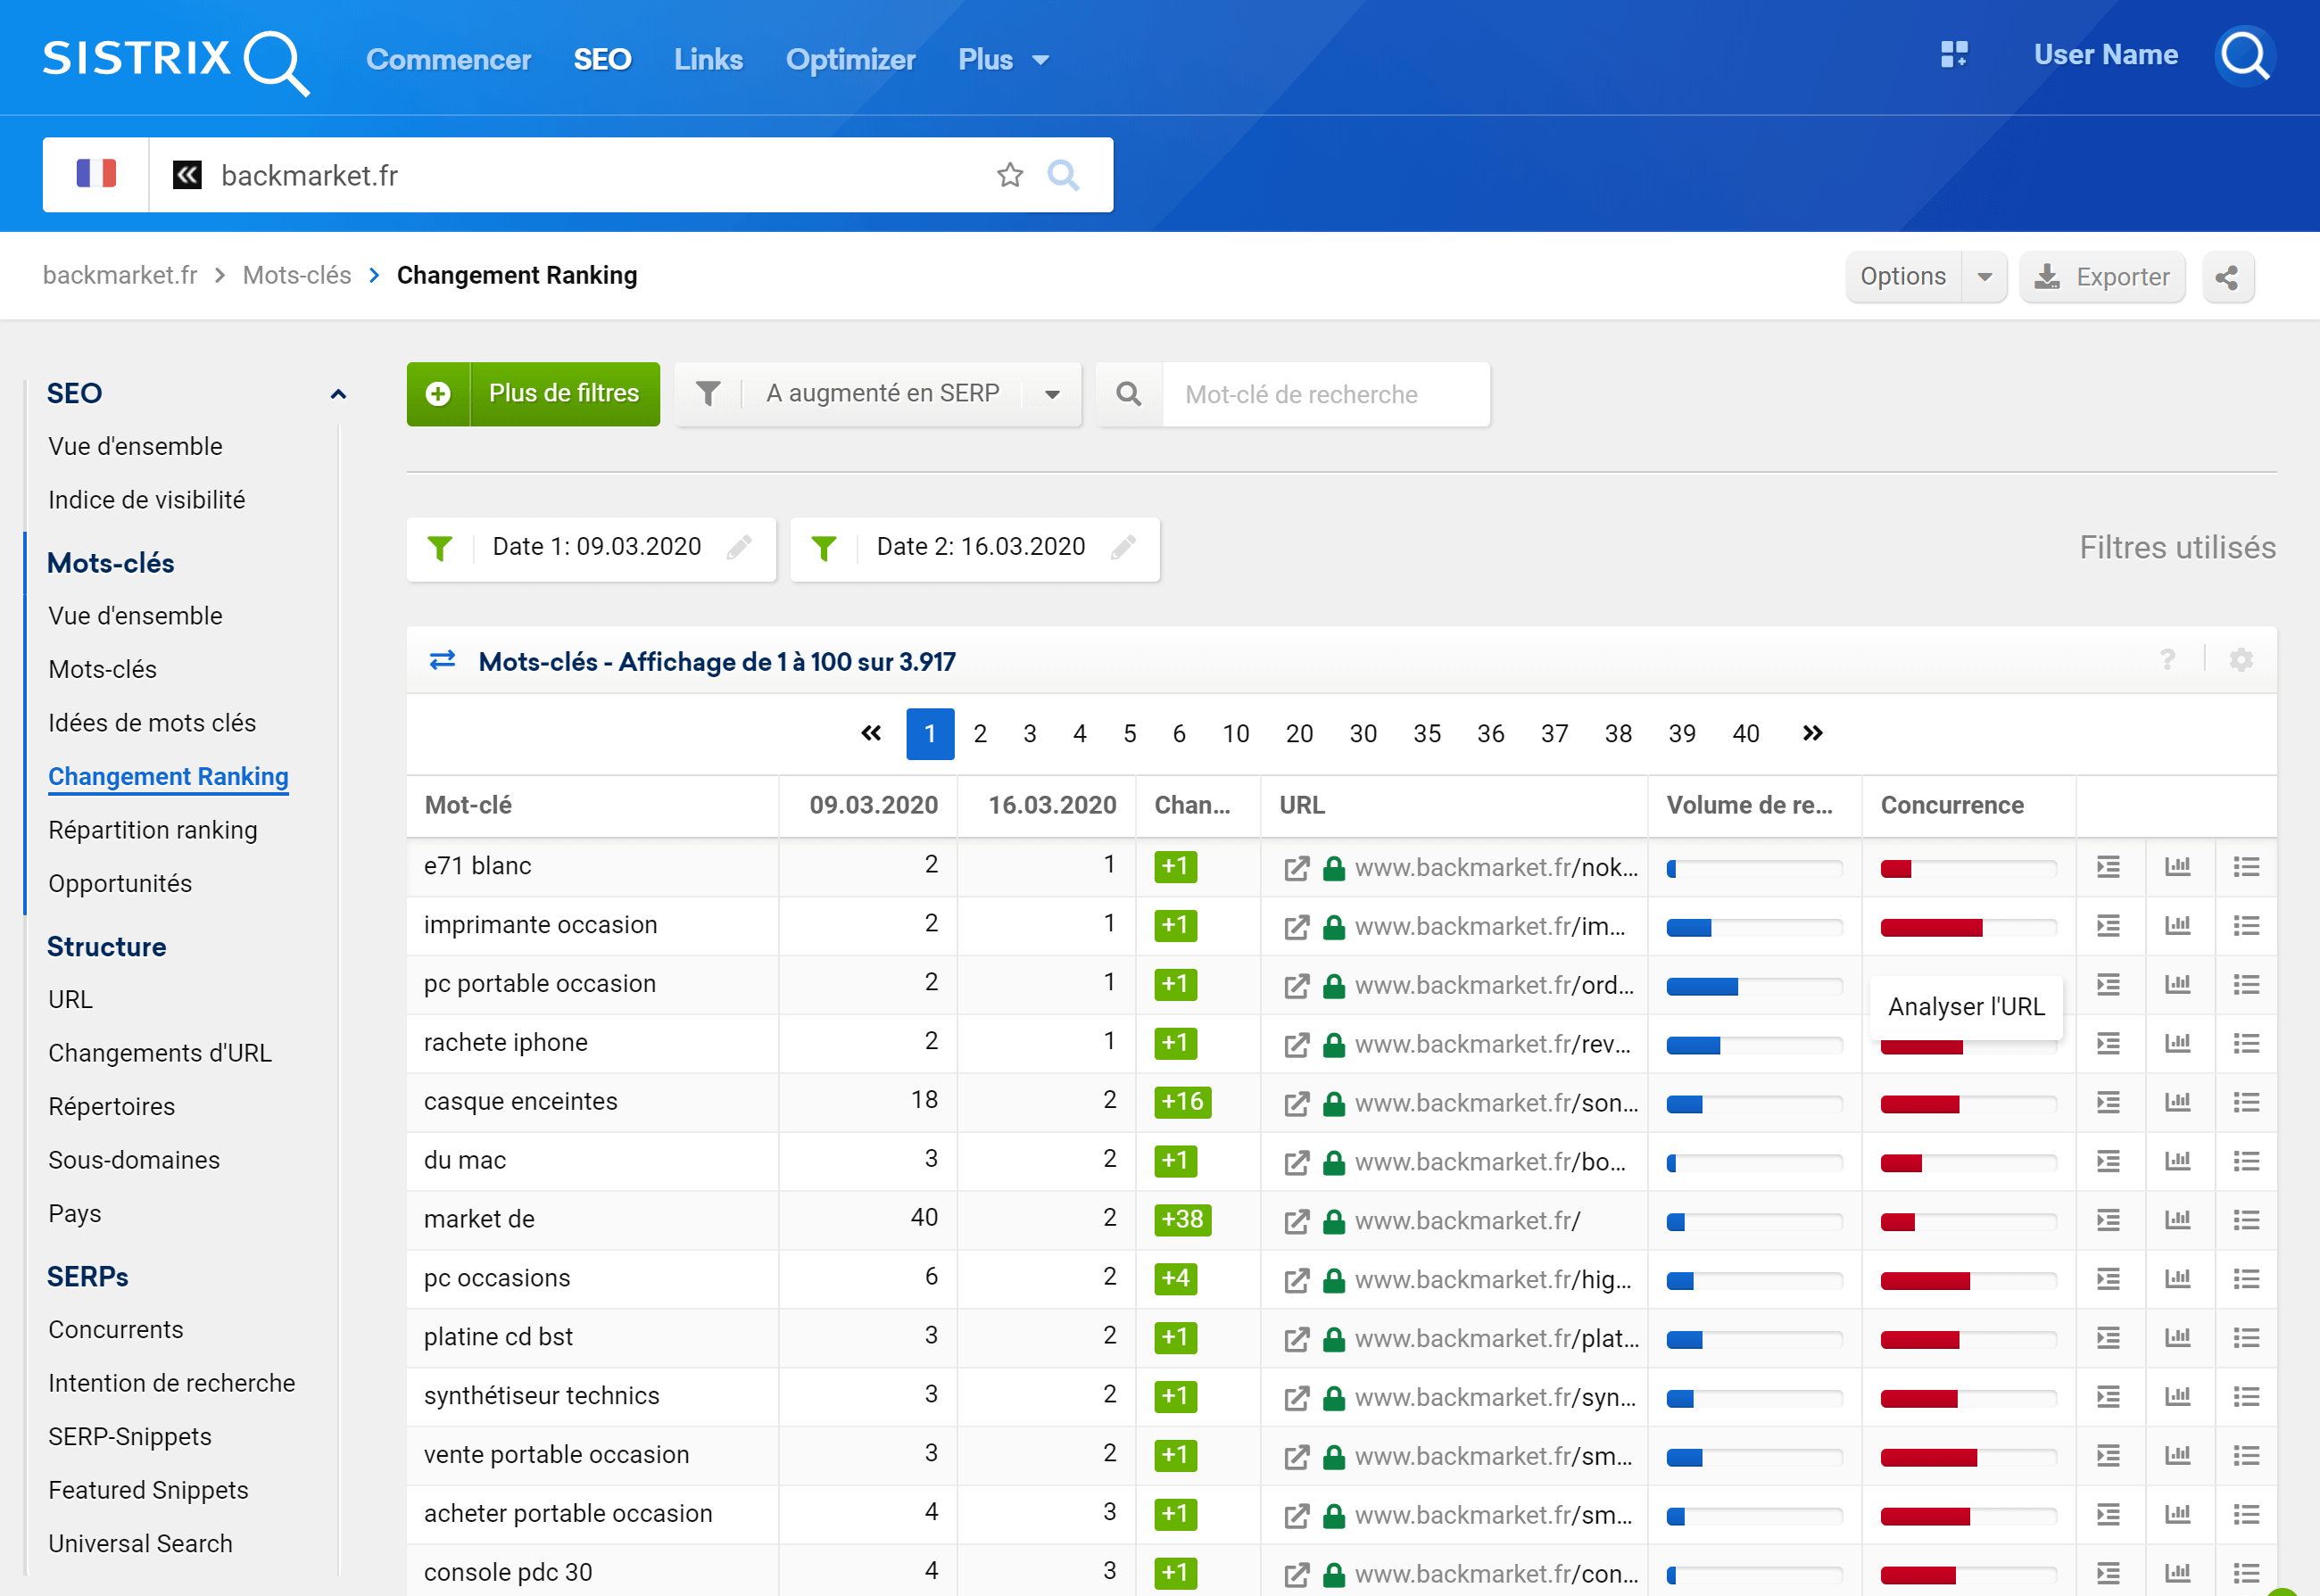Open the Plus dropdown in top navigation
This screenshot has height=1596, width=2320.
click(x=1003, y=60)
